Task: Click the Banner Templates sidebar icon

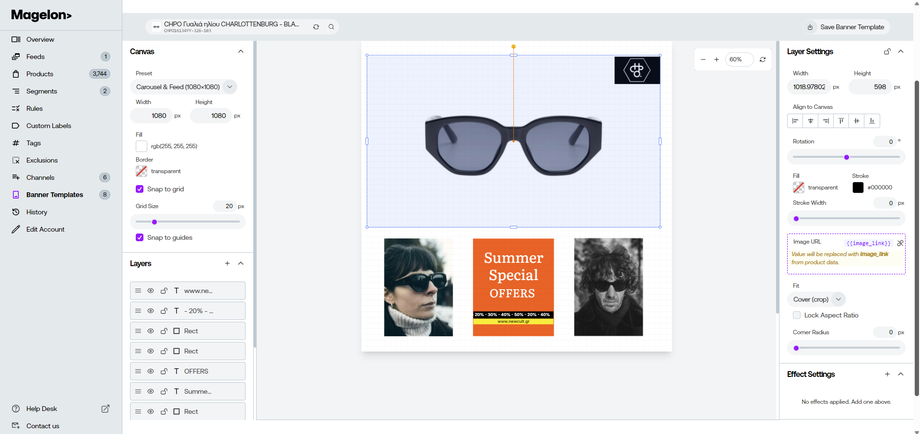Action: pos(15,195)
